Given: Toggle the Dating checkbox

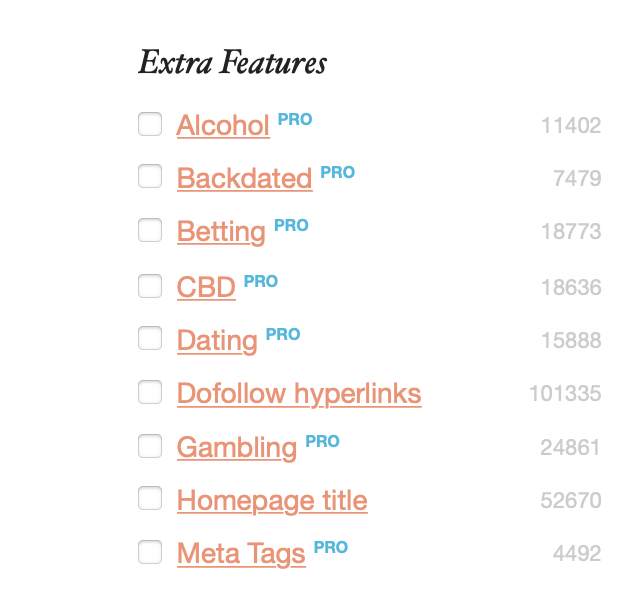Looking at the screenshot, I should click(x=150, y=339).
